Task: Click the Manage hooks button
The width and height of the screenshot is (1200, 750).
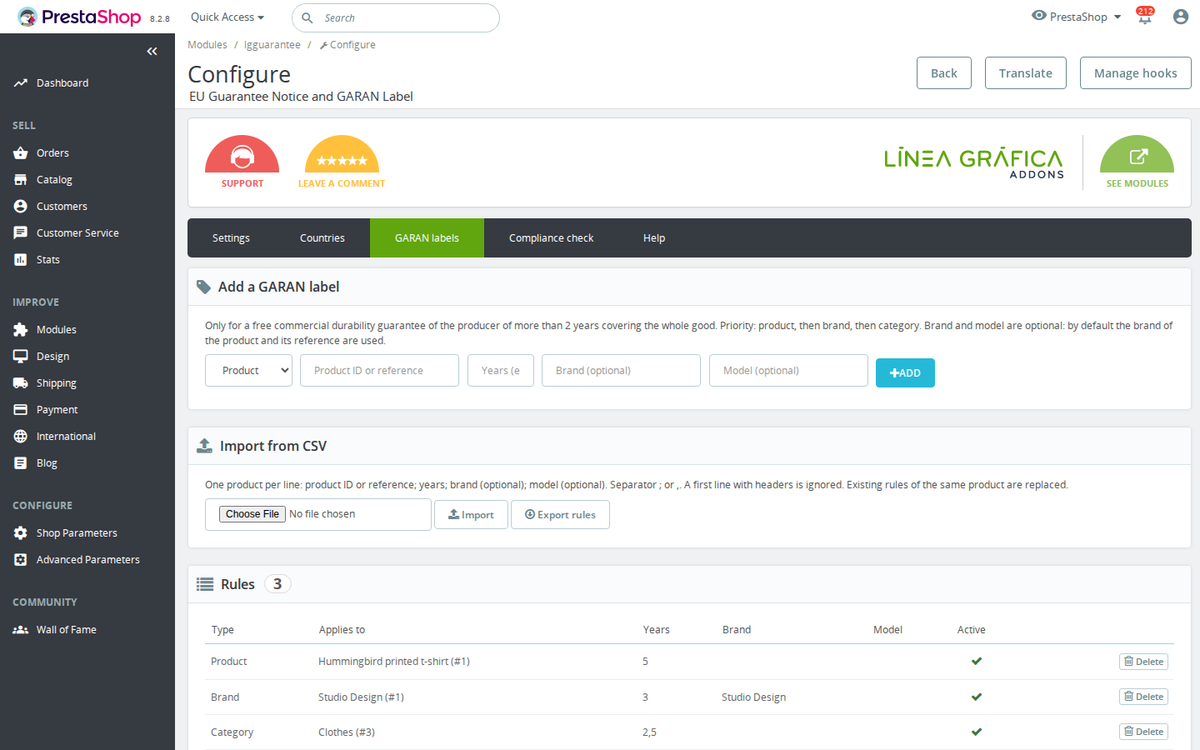Action: 1135,73
